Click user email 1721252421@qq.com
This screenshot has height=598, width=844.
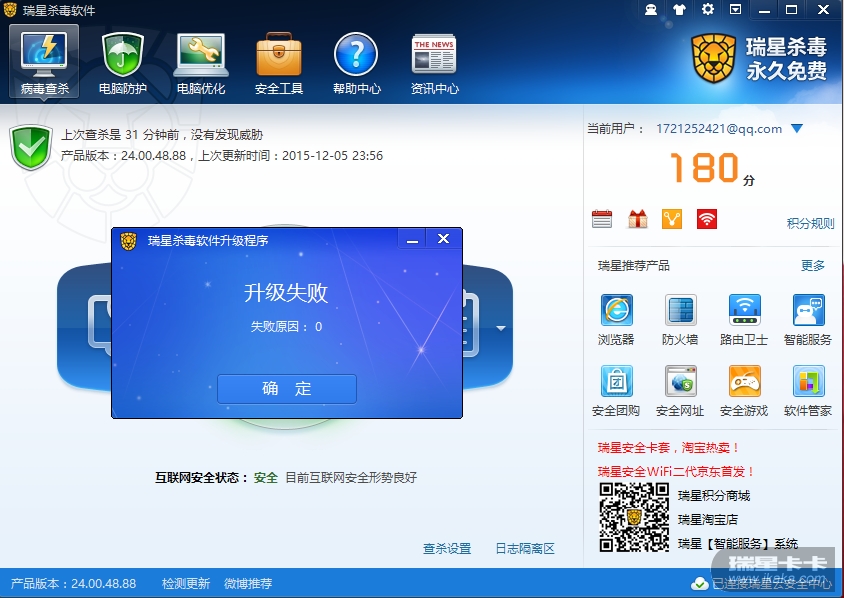[x=719, y=129]
